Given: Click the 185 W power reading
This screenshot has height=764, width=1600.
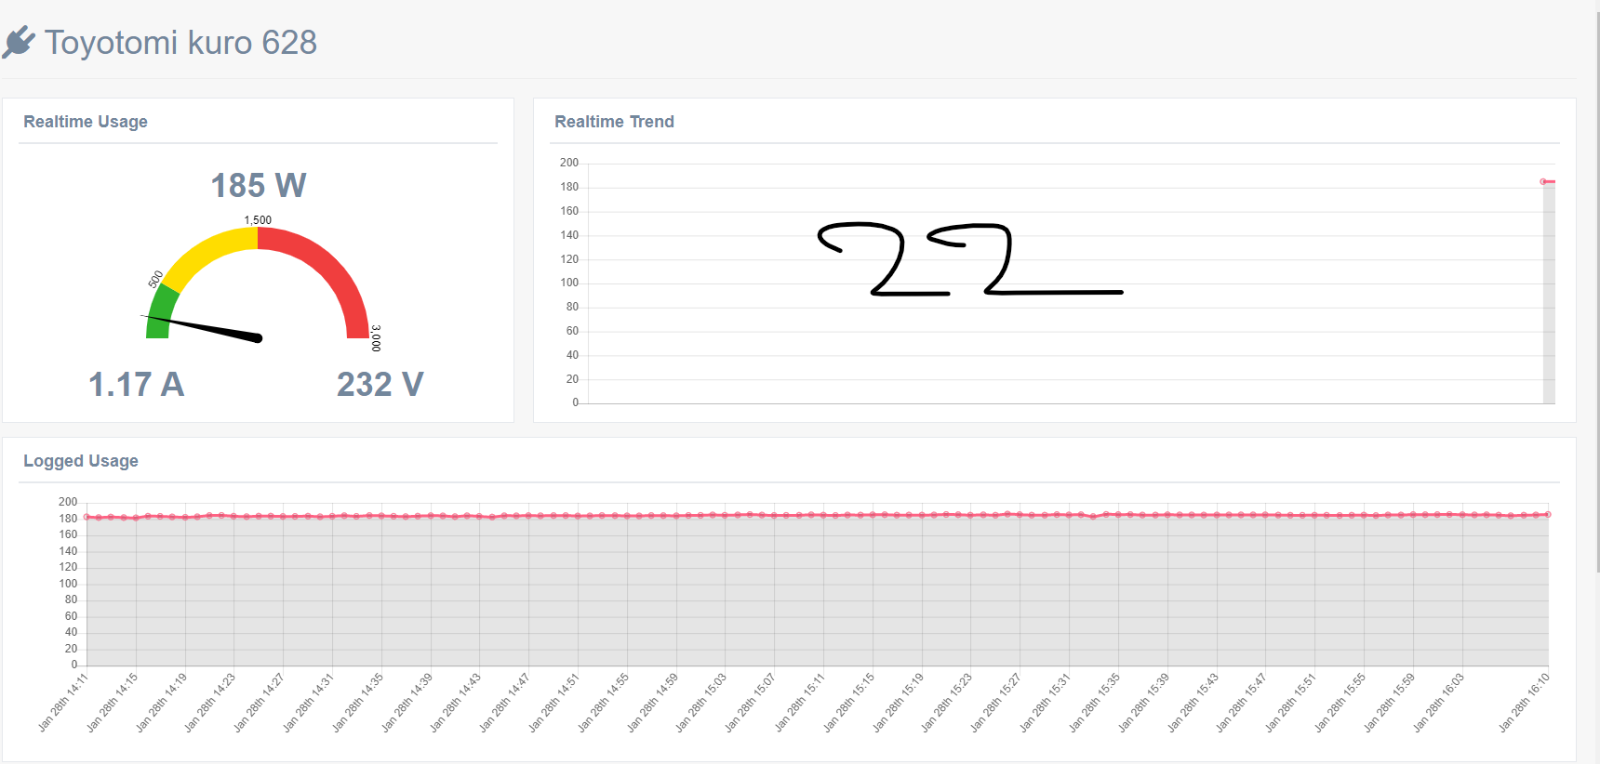Looking at the screenshot, I should coord(258,185).
